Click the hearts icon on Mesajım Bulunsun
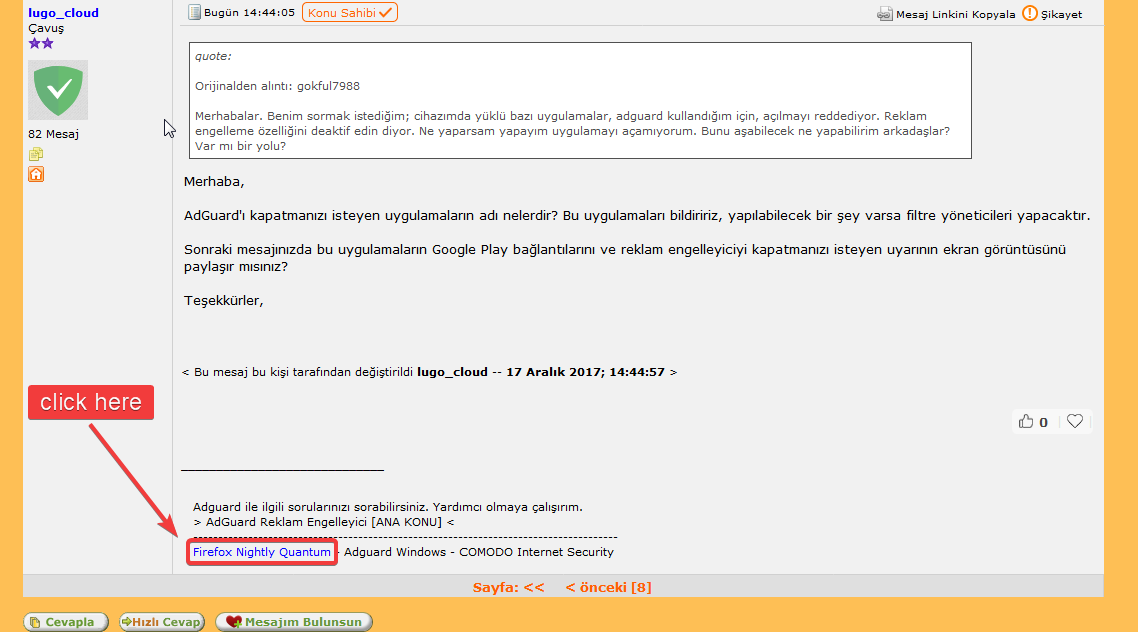This screenshot has width=1138, height=632. coord(234,621)
